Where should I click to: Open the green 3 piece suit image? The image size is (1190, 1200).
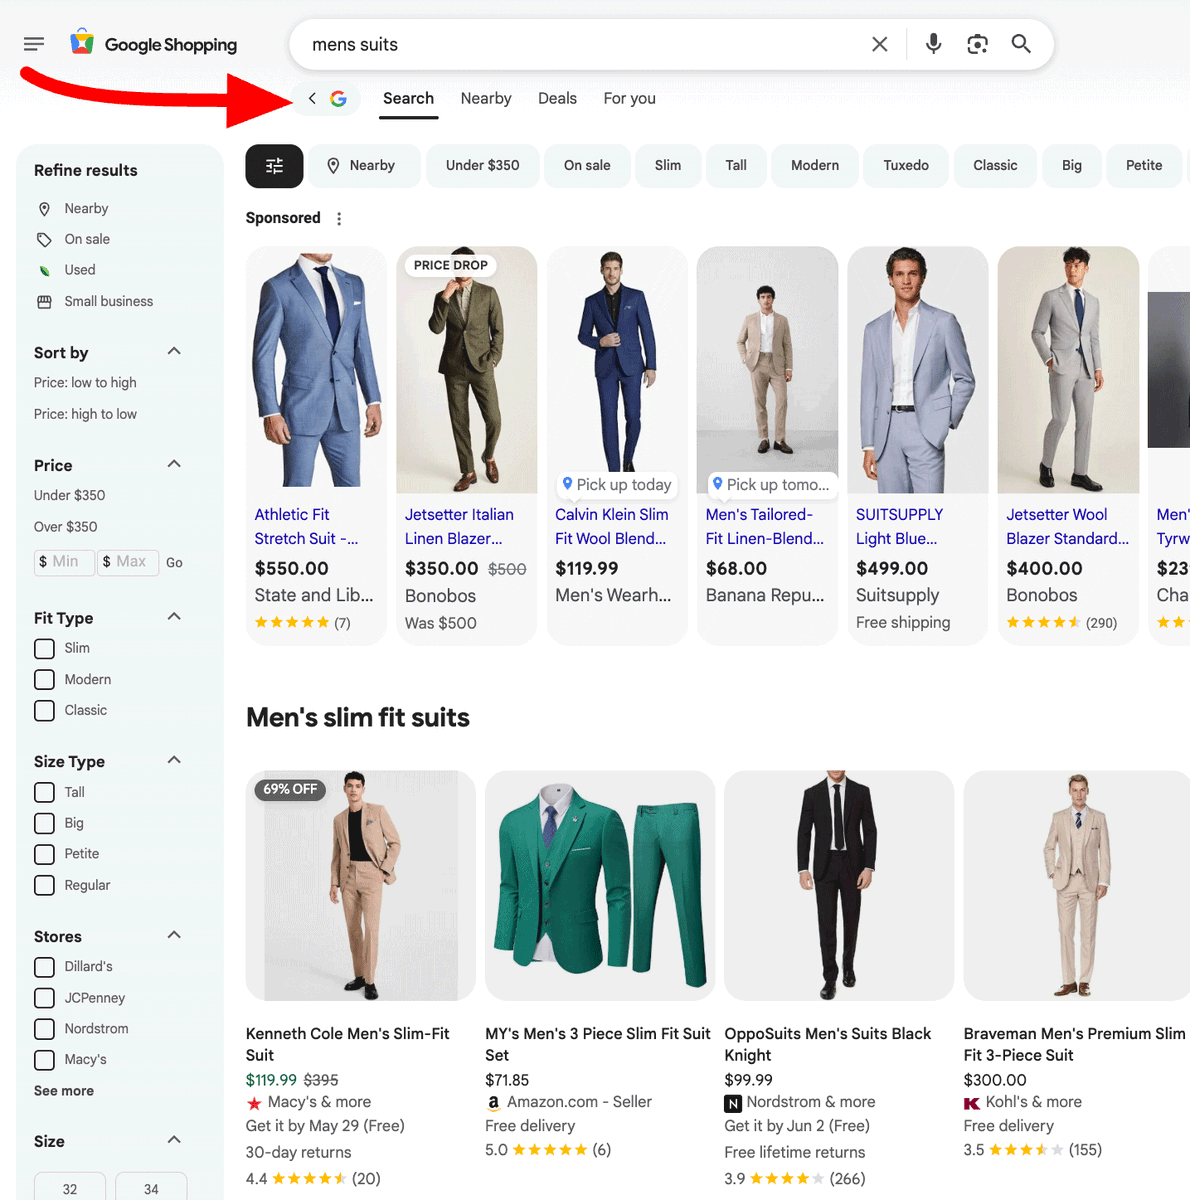(600, 886)
